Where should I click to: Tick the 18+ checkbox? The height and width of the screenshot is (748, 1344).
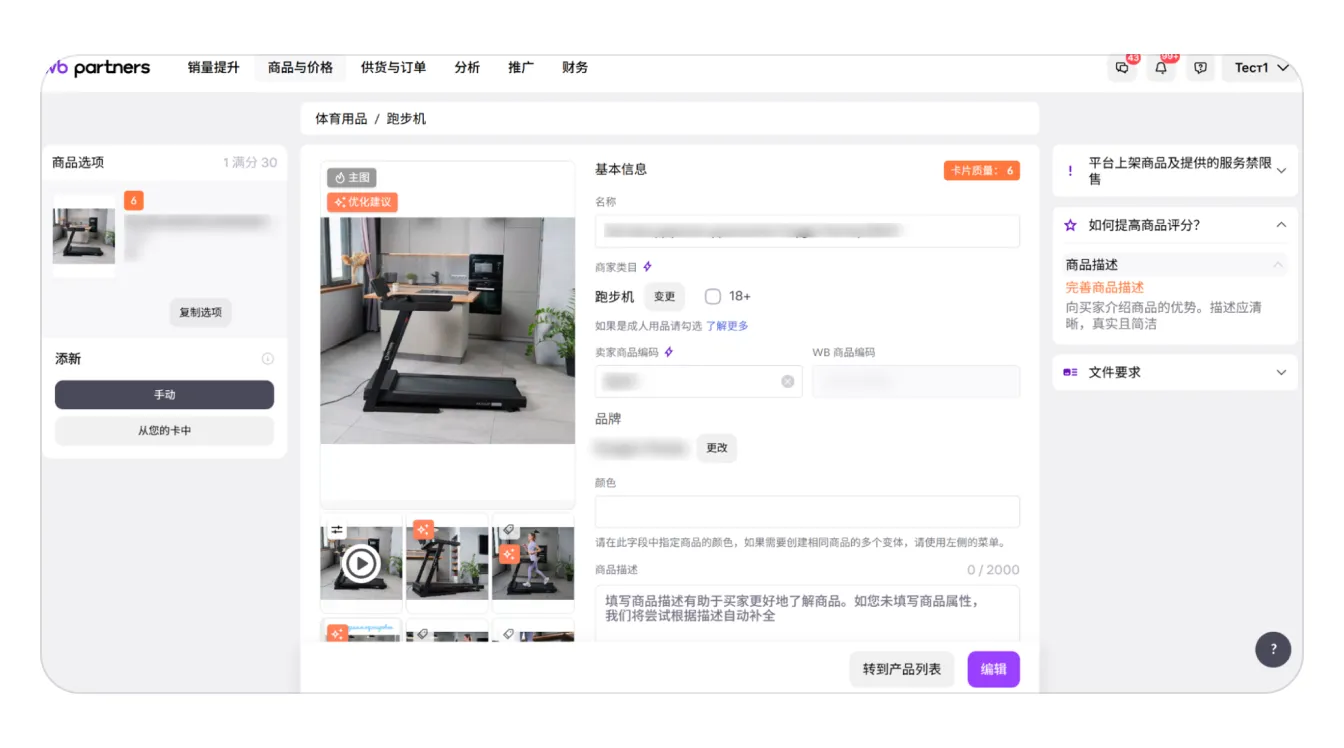(713, 296)
